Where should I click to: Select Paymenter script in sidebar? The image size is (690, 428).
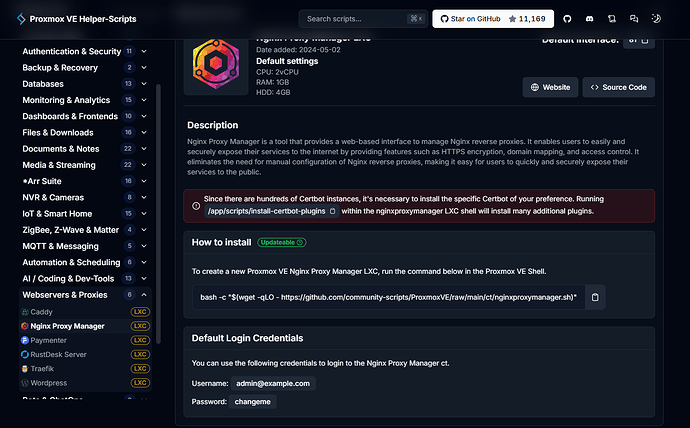point(85,340)
